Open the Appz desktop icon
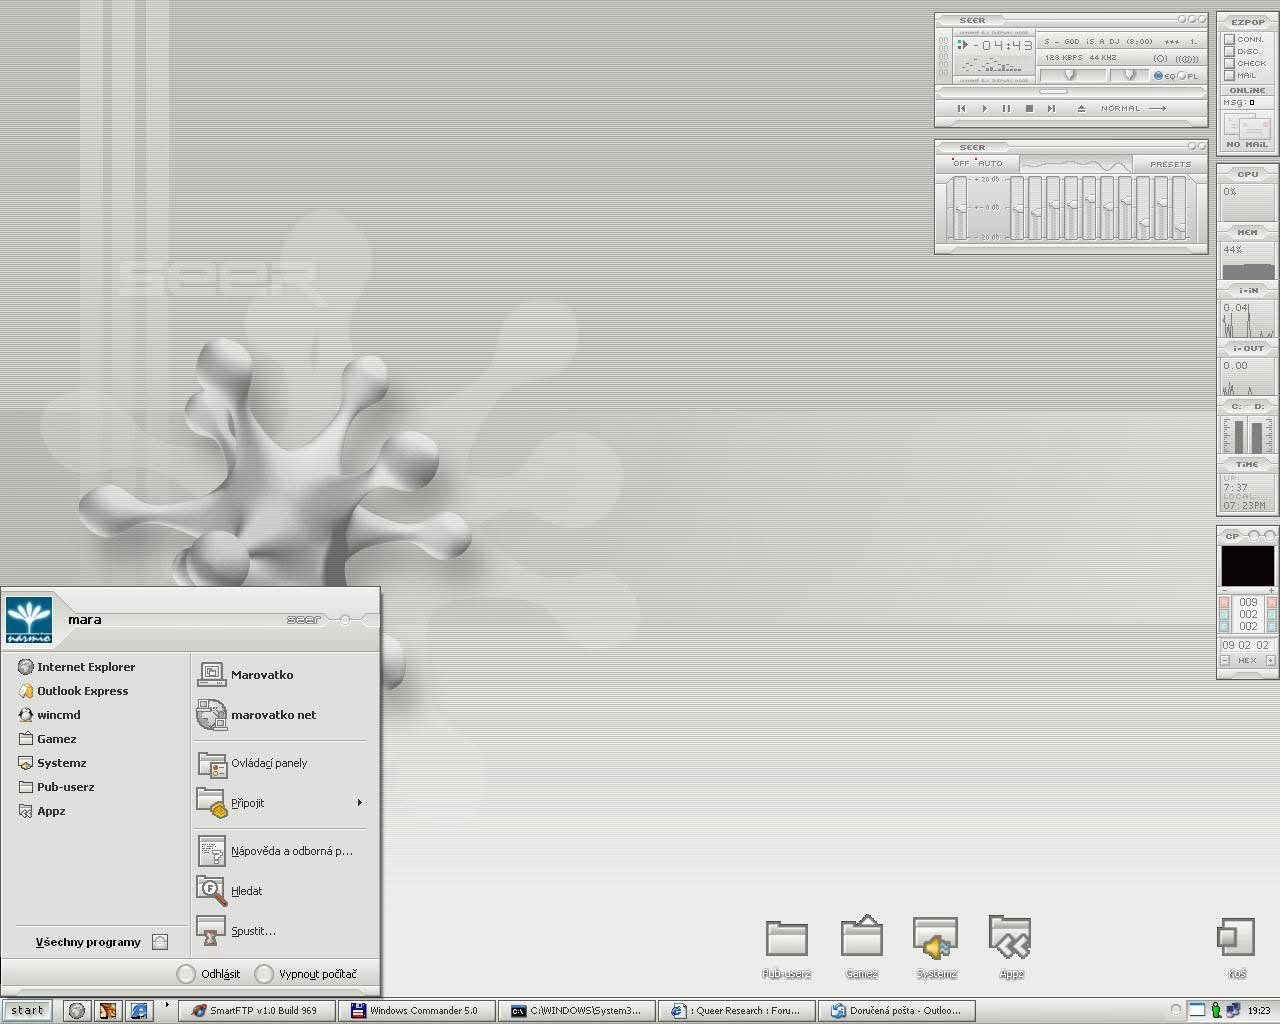The image size is (1280, 1024). point(1010,936)
